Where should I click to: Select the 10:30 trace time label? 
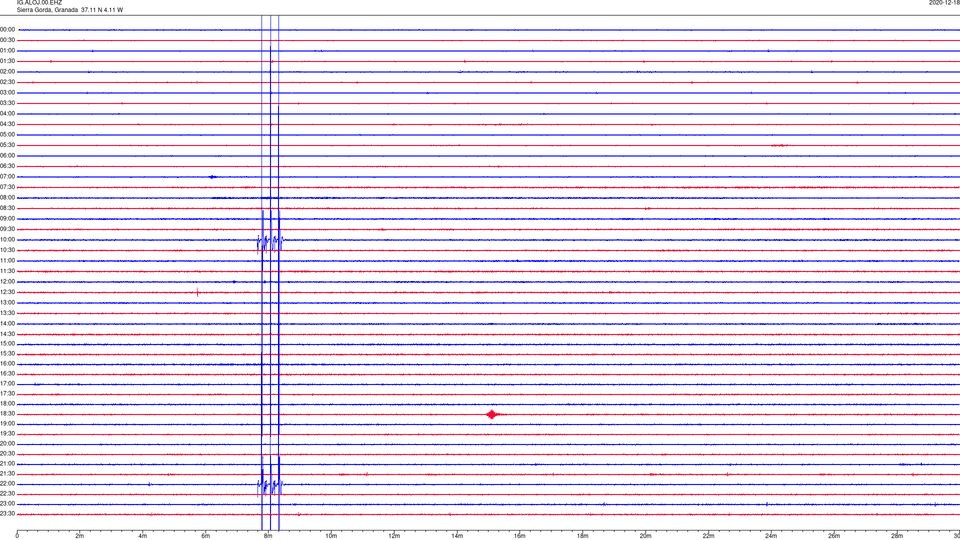point(7,250)
